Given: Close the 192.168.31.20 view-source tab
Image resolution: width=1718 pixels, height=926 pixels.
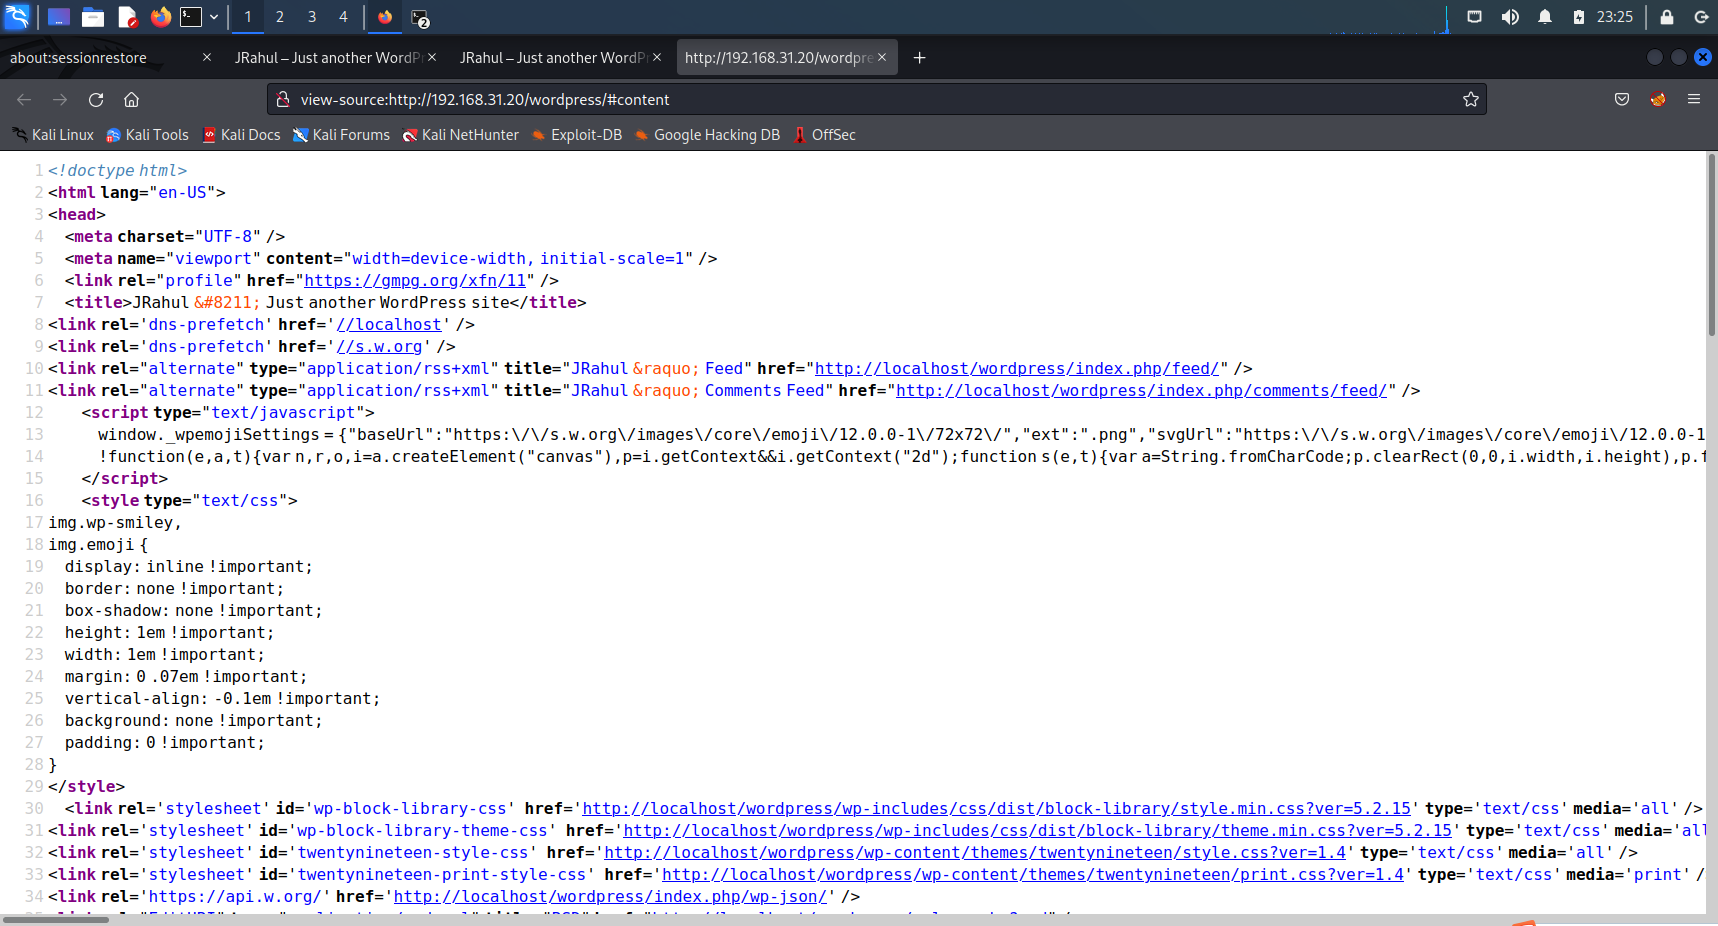Looking at the screenshot, I should [x=882, y=58].
